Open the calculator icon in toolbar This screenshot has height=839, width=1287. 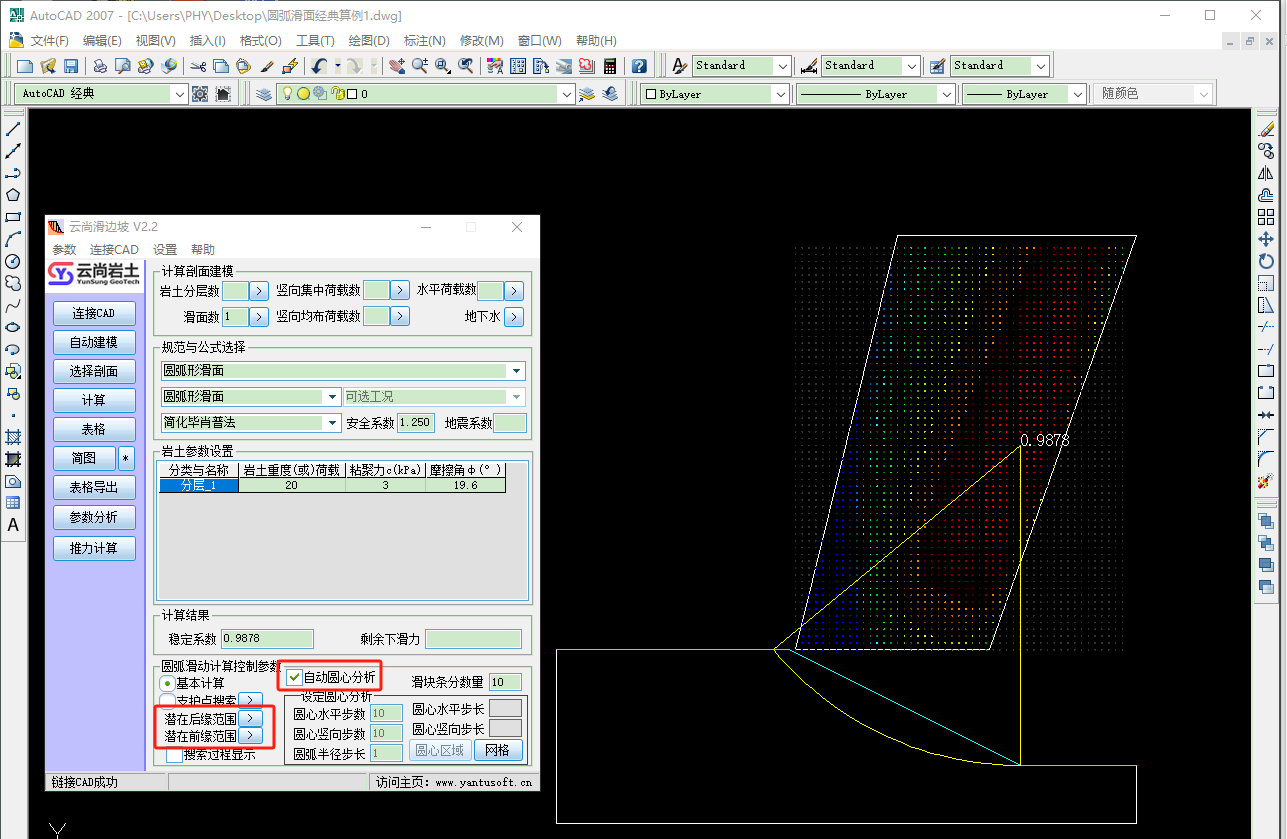click(610, 66)
